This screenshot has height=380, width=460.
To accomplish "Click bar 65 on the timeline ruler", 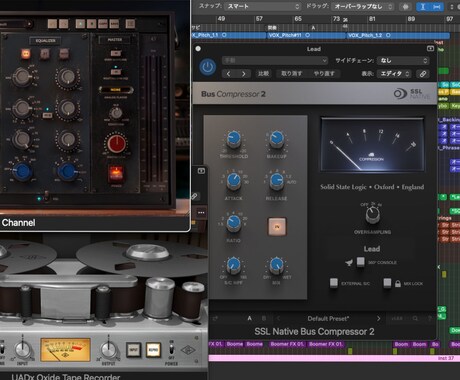I will (298, 19).
